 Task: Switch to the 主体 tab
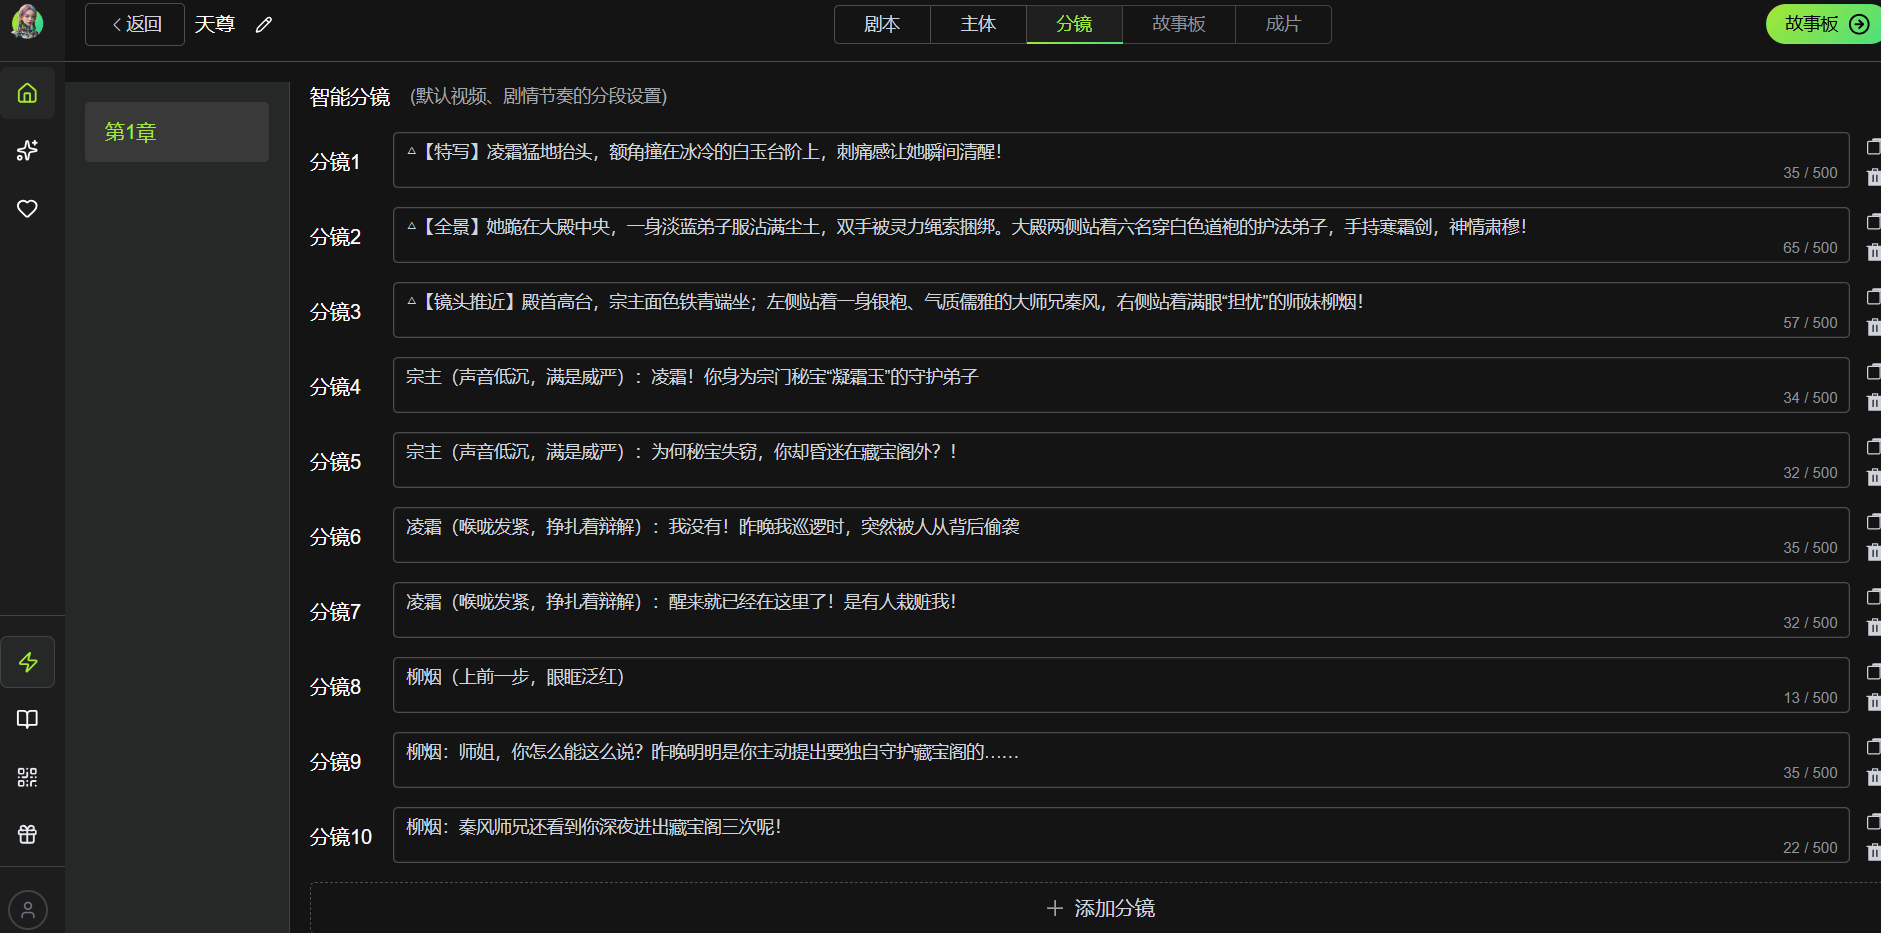pos(977,24)
